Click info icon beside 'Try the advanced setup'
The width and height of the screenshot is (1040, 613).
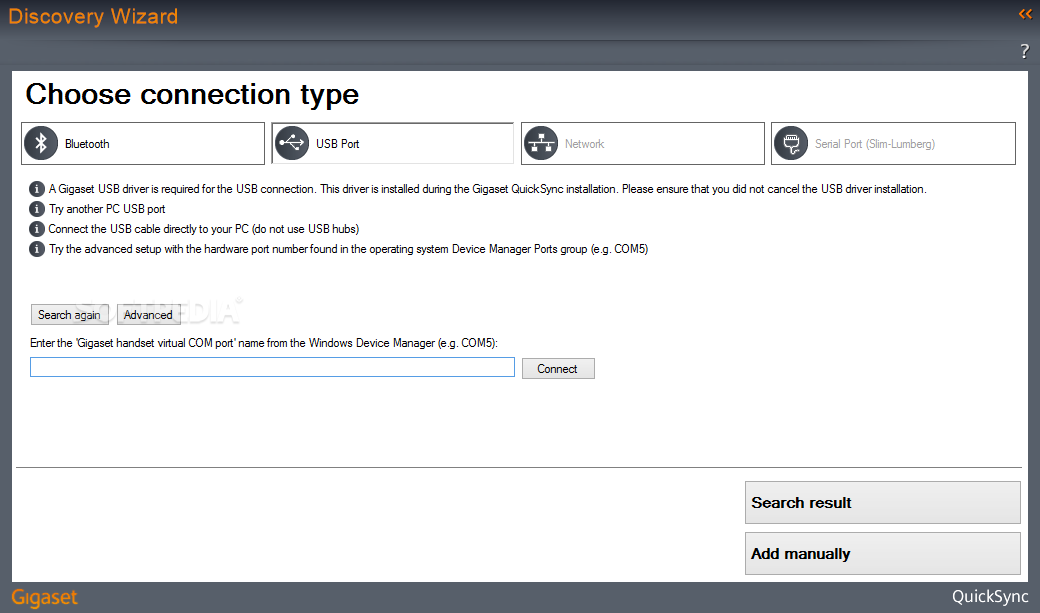click(36, 249)
